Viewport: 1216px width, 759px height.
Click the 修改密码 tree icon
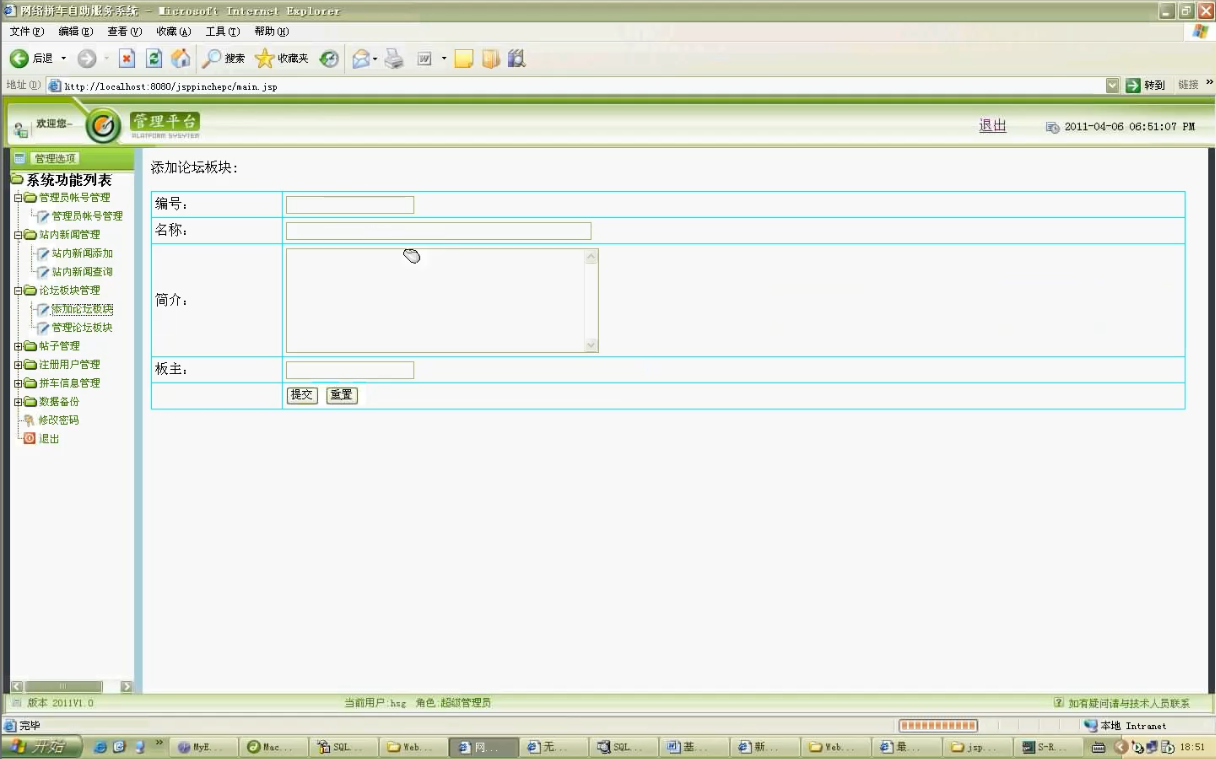[29, 420]
